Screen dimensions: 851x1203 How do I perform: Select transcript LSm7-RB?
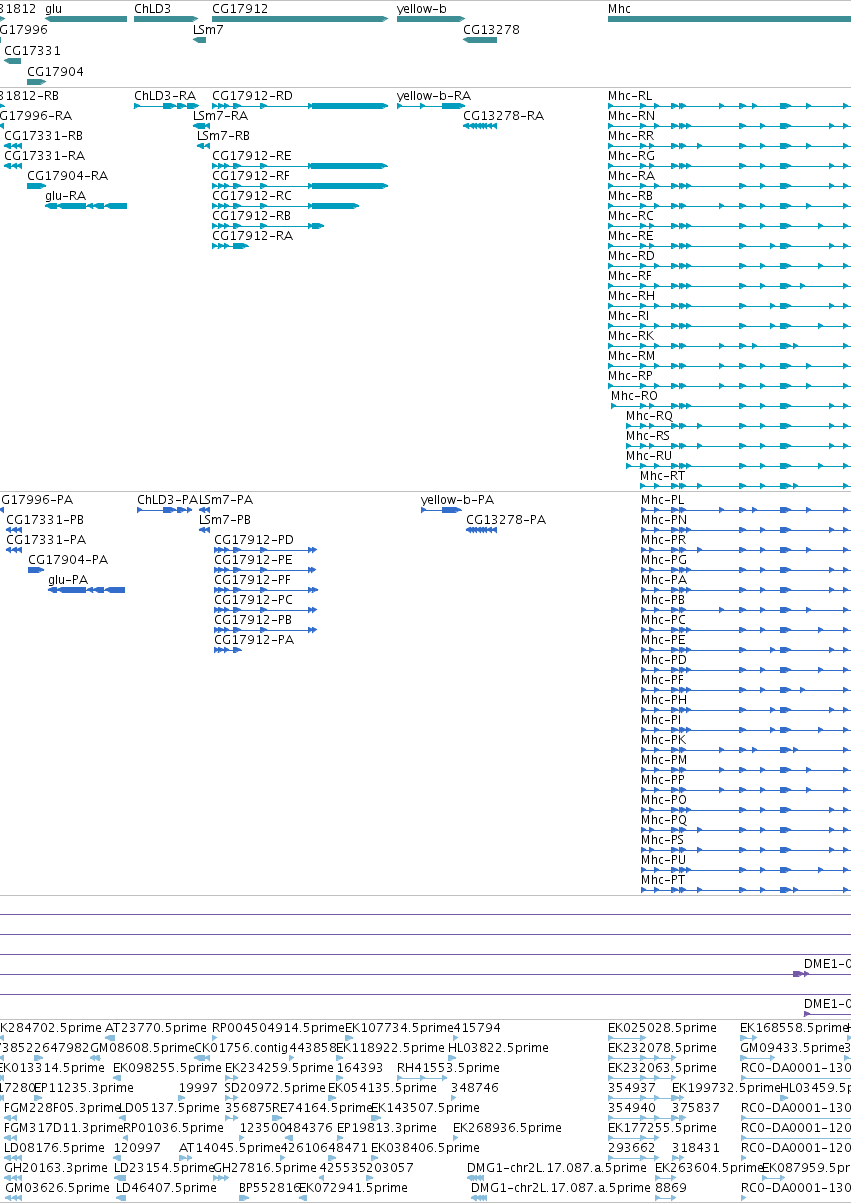[x=223, y=136]
